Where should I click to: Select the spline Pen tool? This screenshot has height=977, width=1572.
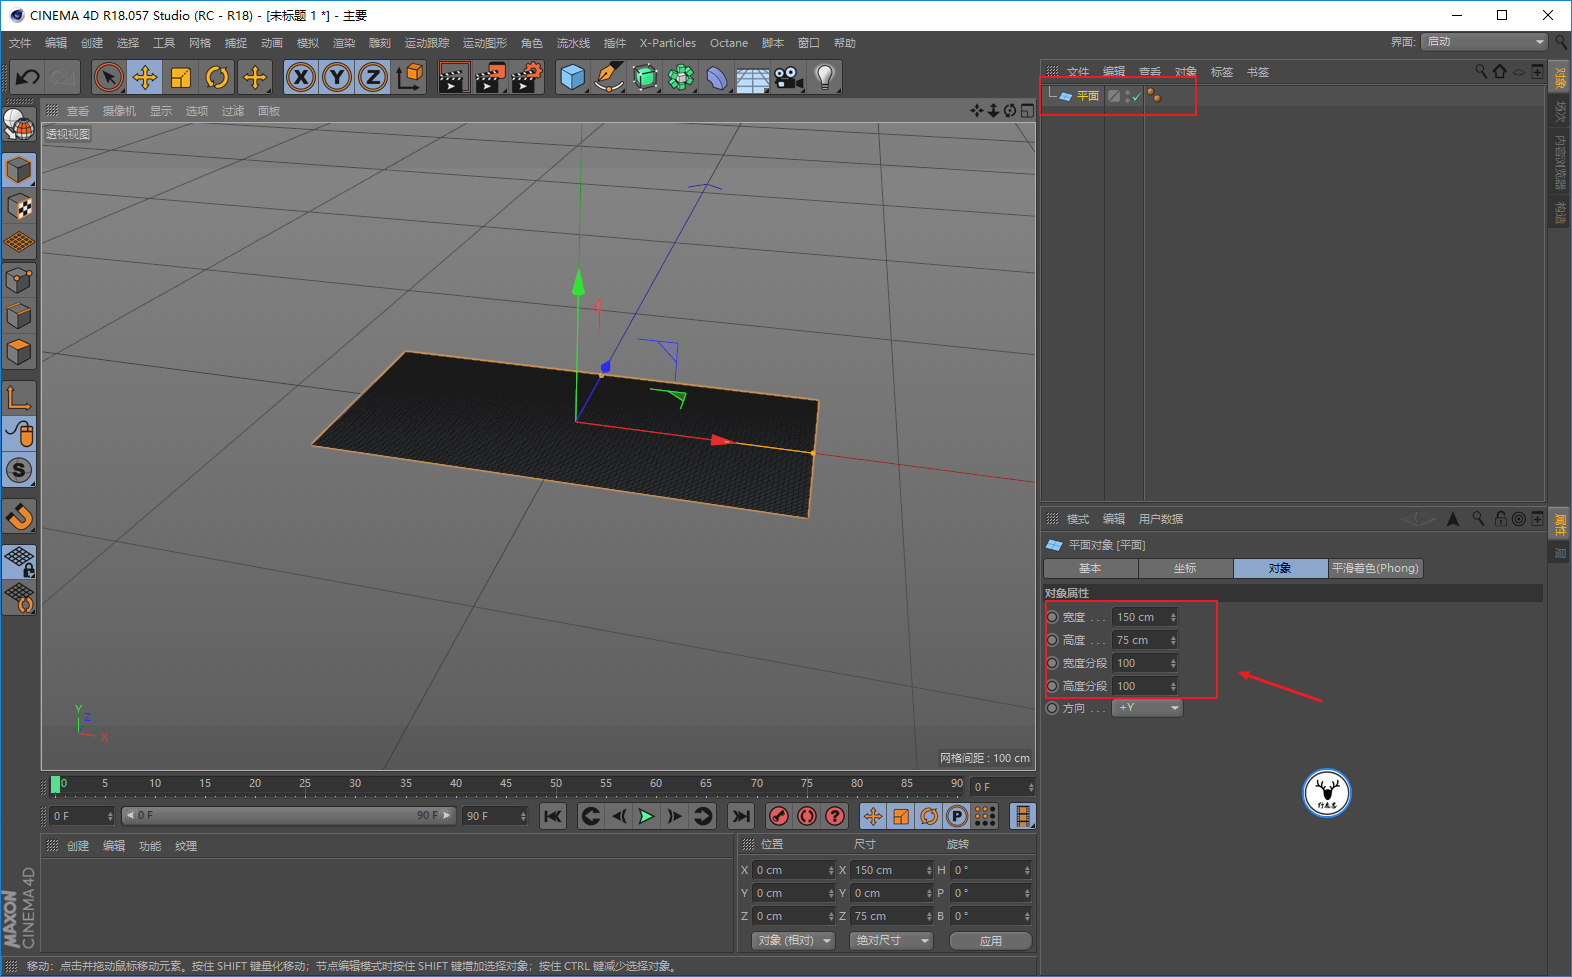[x=608, y=77]
